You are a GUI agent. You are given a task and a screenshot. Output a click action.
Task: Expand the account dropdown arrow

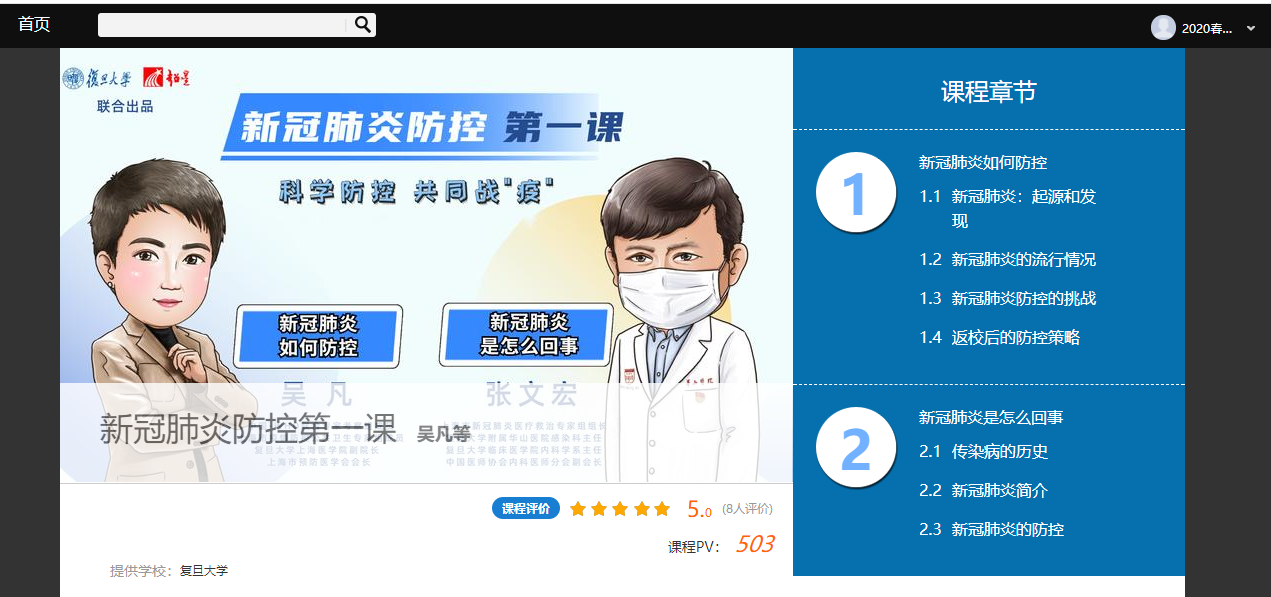click(x=1250, y=28)
